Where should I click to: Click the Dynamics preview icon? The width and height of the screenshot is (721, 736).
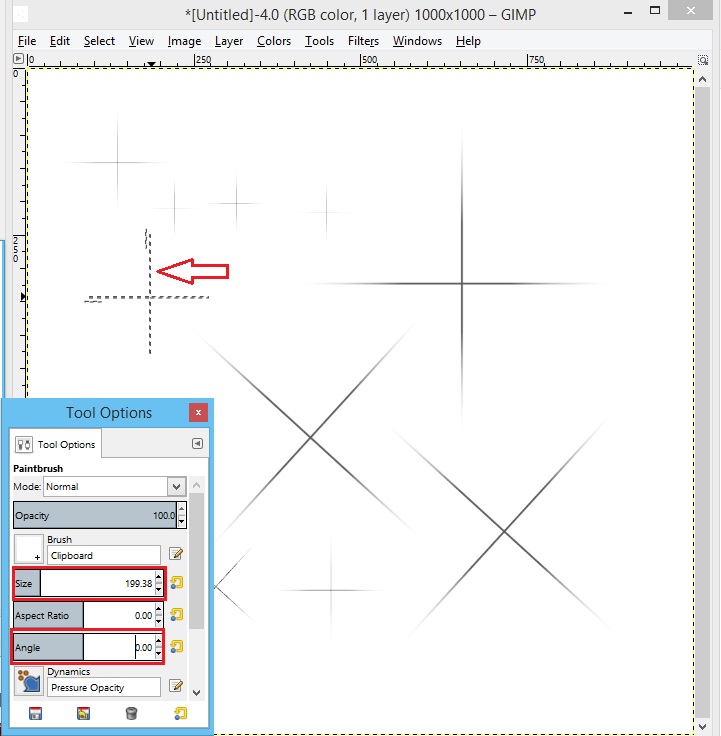click(x=29, y=681)
